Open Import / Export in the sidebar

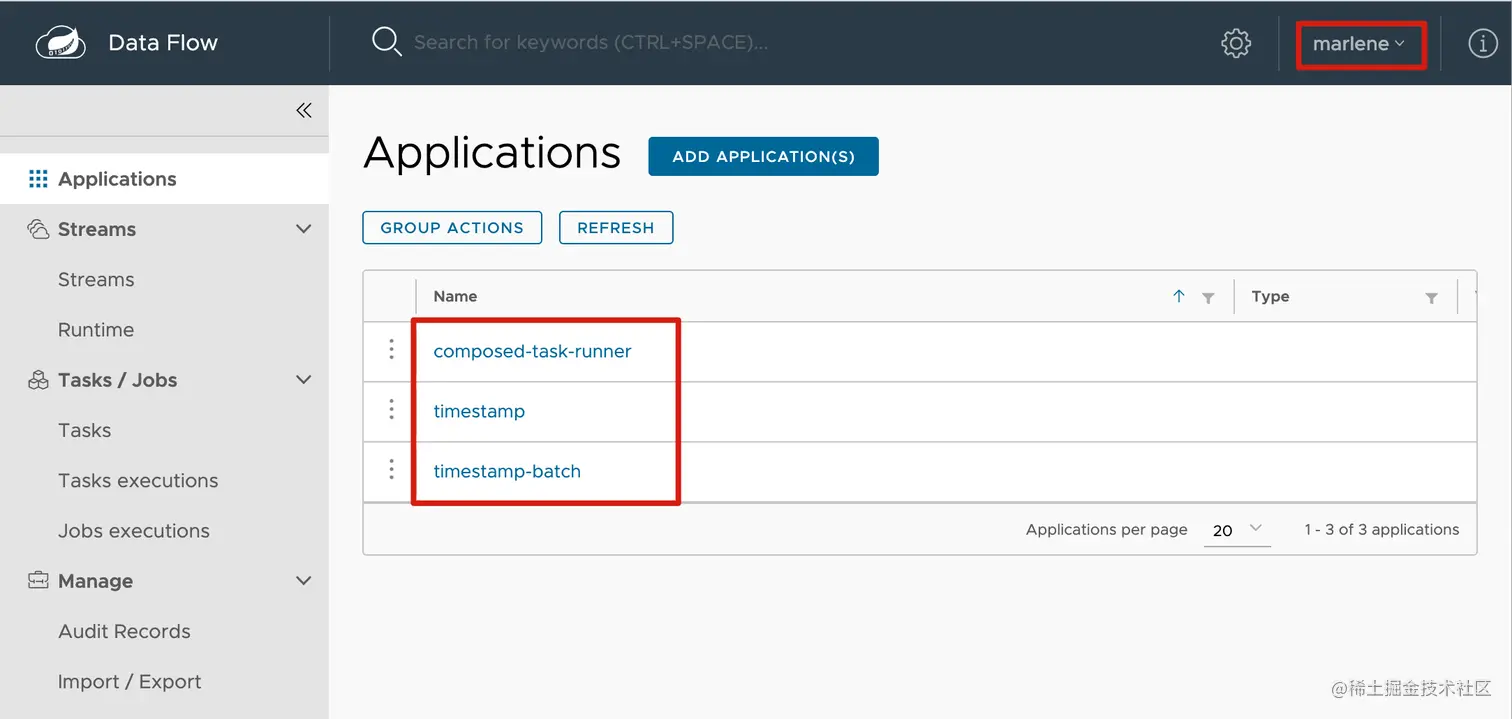coord(130,681)
